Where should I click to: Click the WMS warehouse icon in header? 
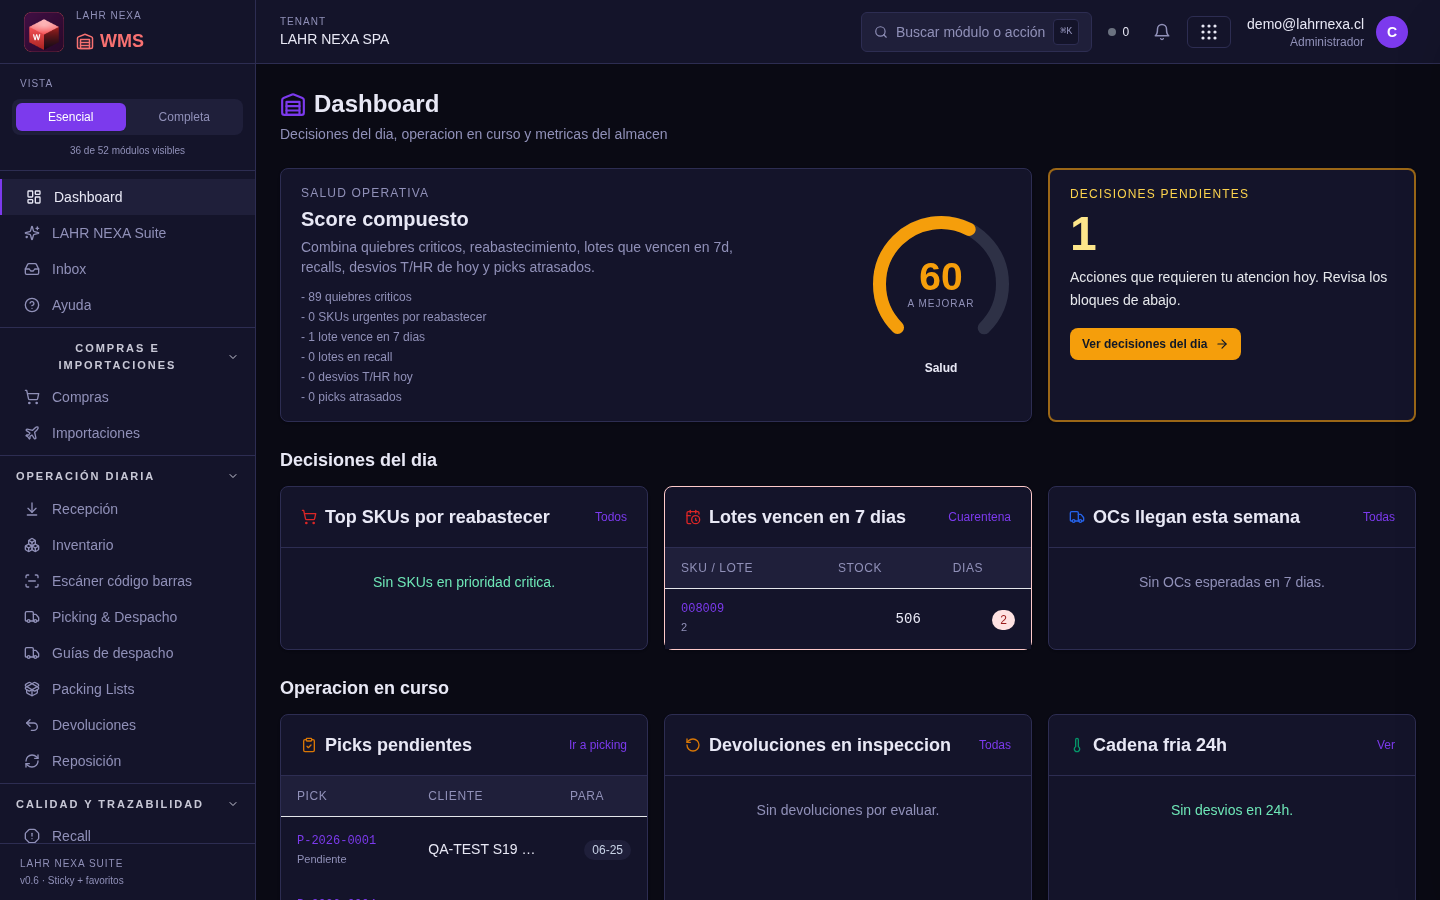pyautogui.click(x=85, y=41)
